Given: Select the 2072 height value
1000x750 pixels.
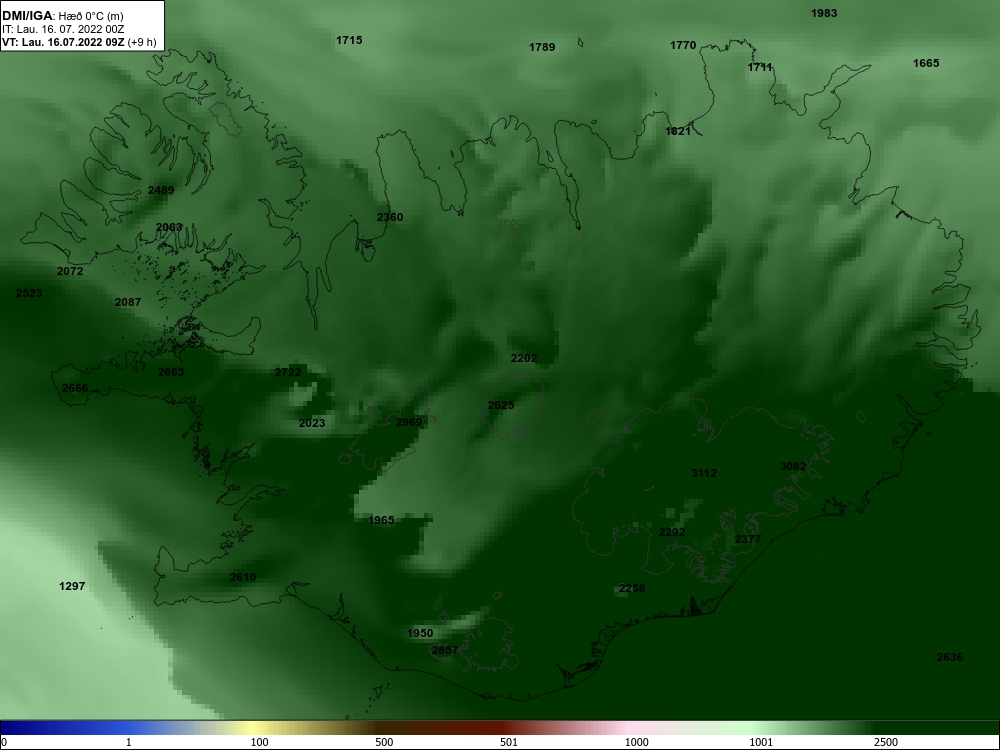Looking at the screenshot, I should point(70,271).
